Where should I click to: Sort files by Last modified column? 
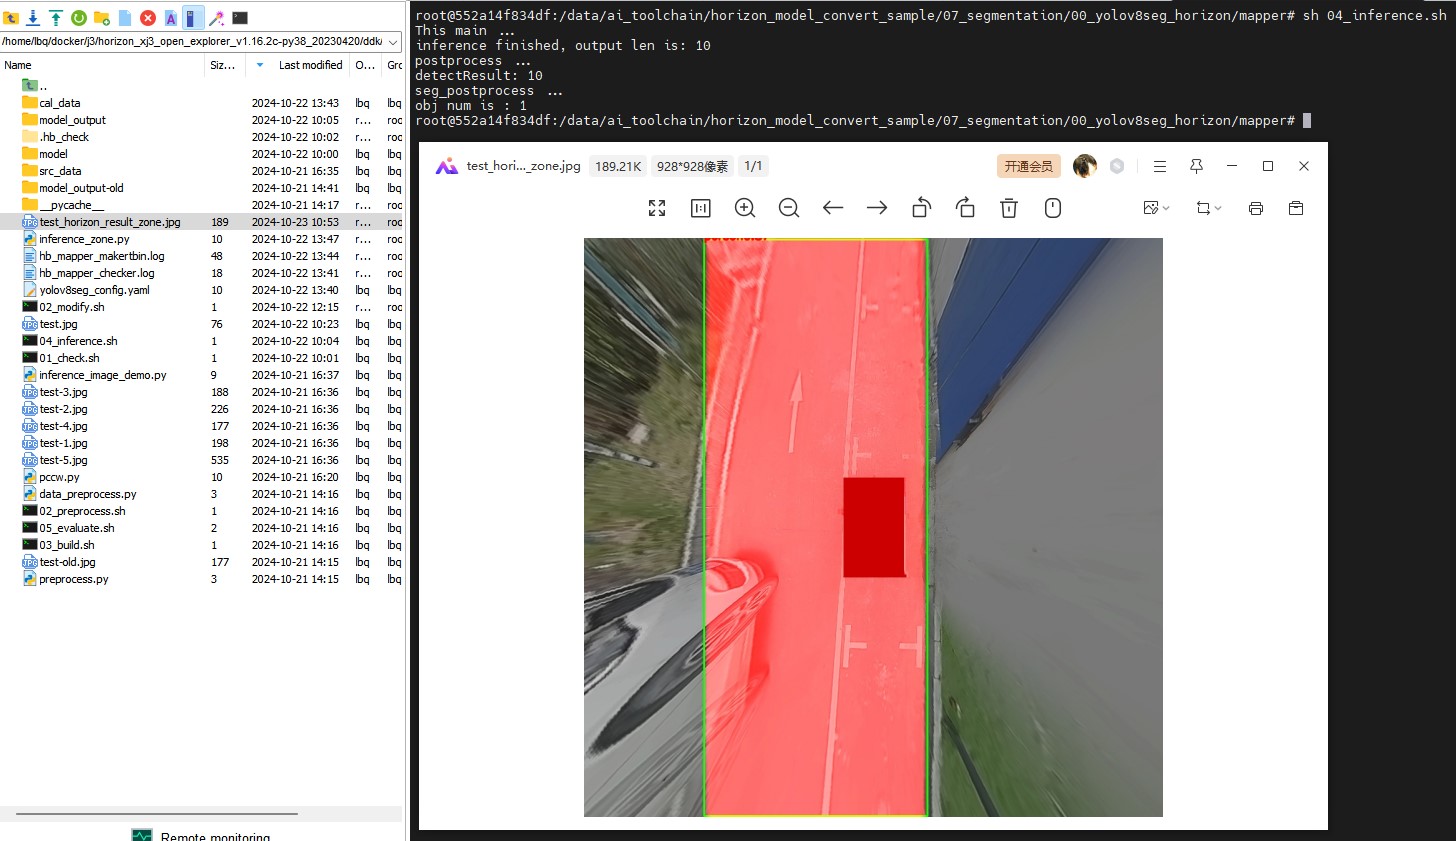310,65
